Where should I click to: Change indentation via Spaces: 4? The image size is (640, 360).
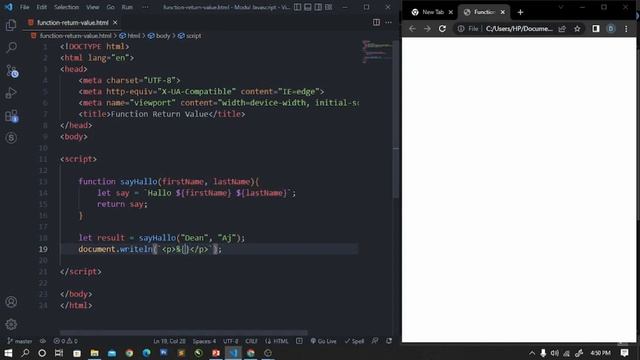(204, 341)
